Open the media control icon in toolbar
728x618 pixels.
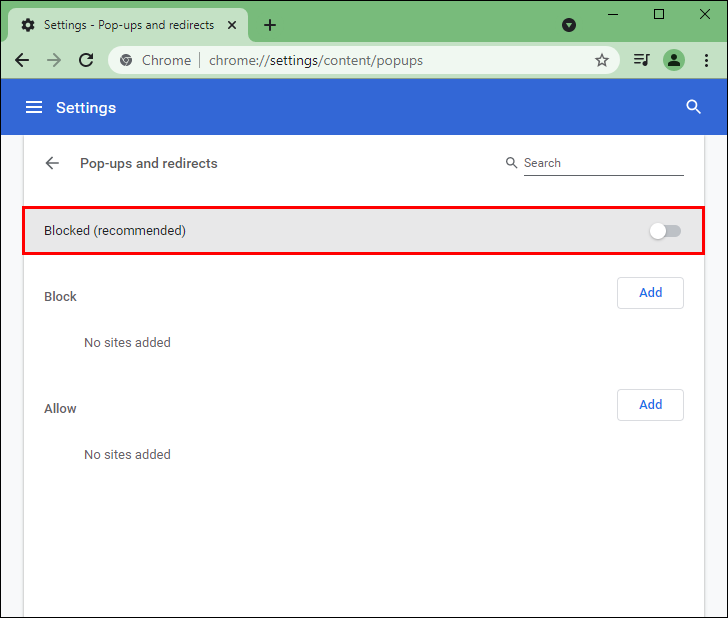point(641,60)
